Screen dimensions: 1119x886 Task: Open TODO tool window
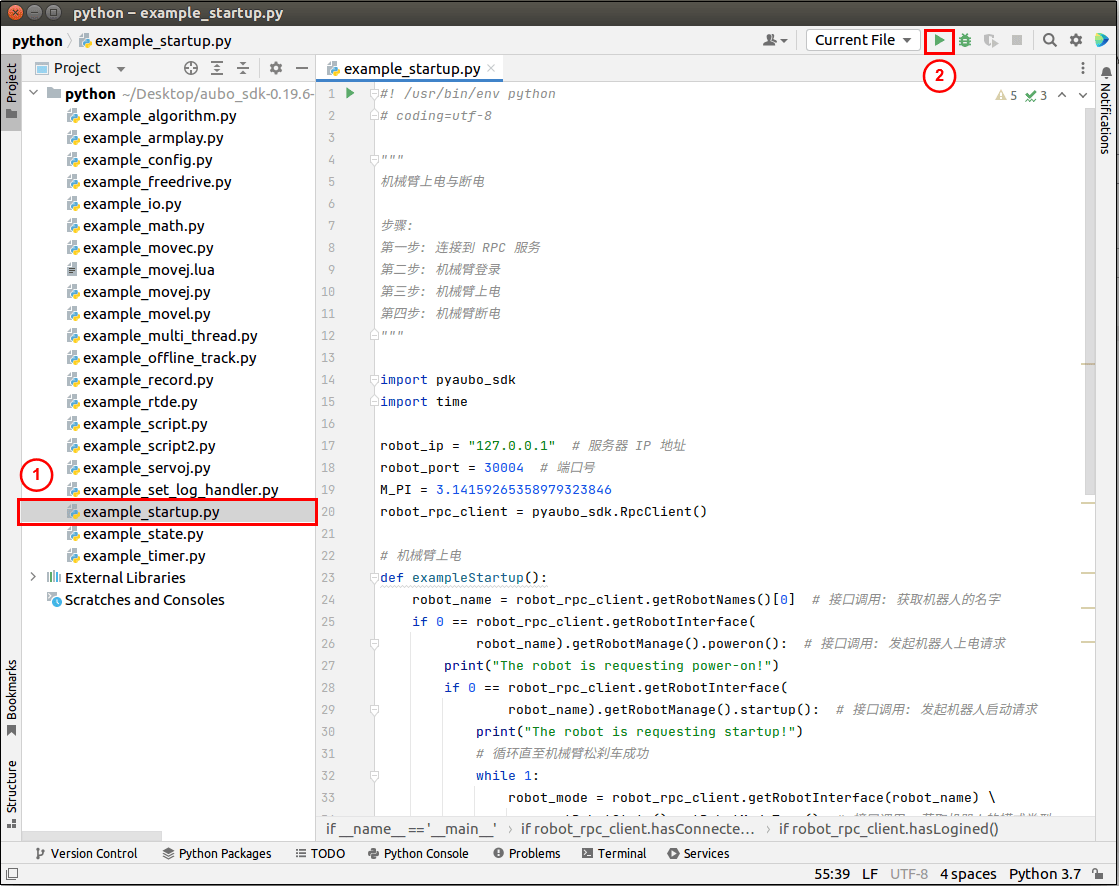[320, 853]
